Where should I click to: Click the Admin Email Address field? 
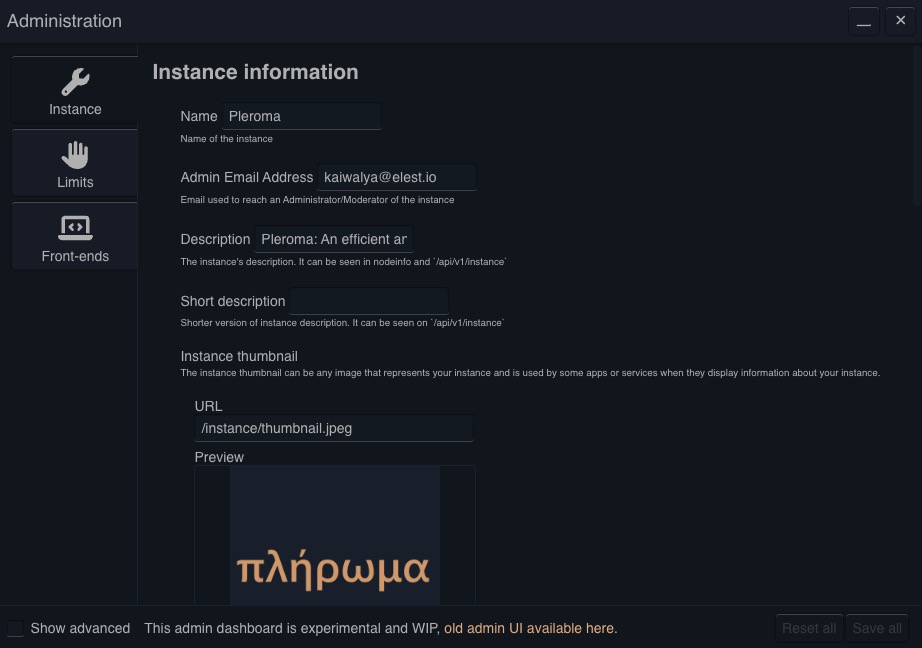pos(397,177)
